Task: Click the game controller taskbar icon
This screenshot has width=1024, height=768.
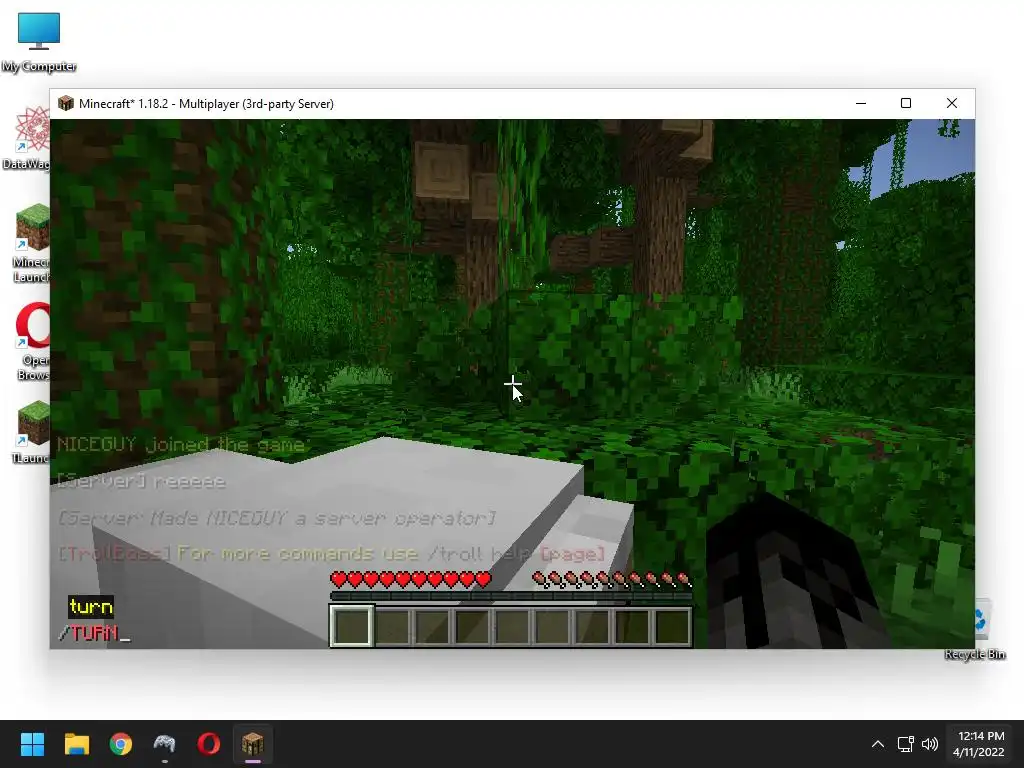Action: [165, 744]
